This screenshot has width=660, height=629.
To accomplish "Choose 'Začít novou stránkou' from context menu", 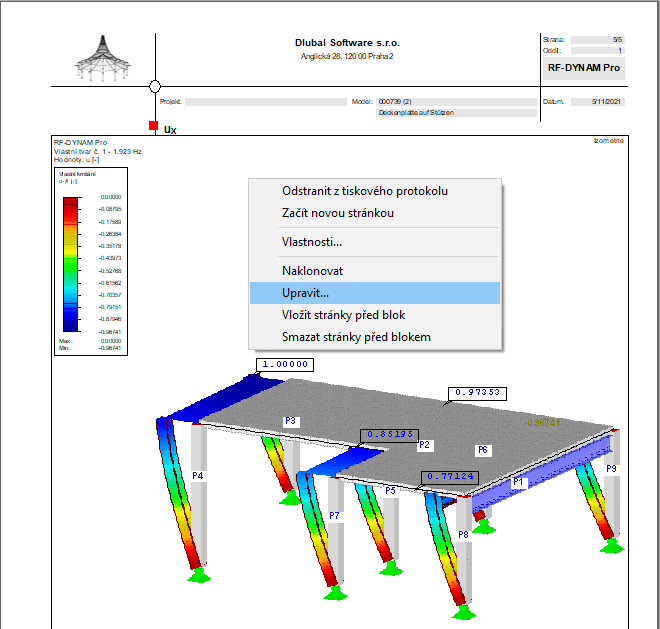I will pos(375,213).
